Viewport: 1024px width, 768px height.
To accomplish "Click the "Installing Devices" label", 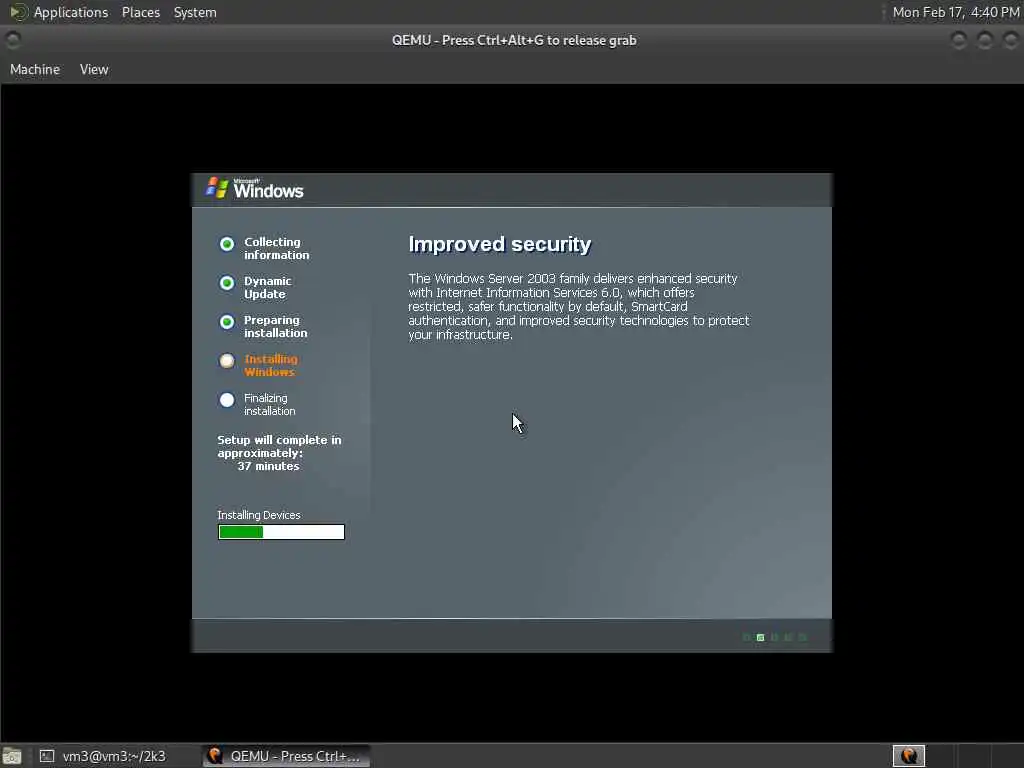I will tap(259, 515).
